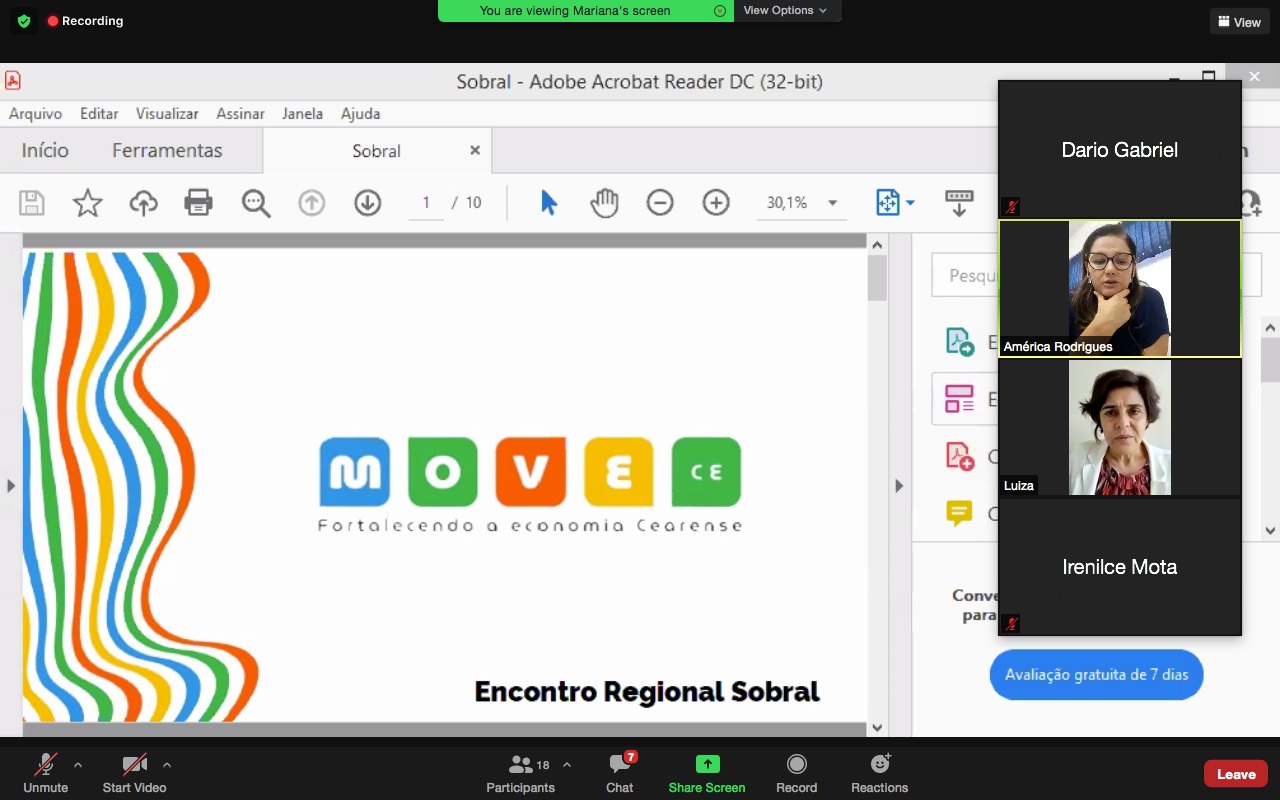Go to next page arrow
Viewport: 1280px width, 800px height.
pos(368,203)
